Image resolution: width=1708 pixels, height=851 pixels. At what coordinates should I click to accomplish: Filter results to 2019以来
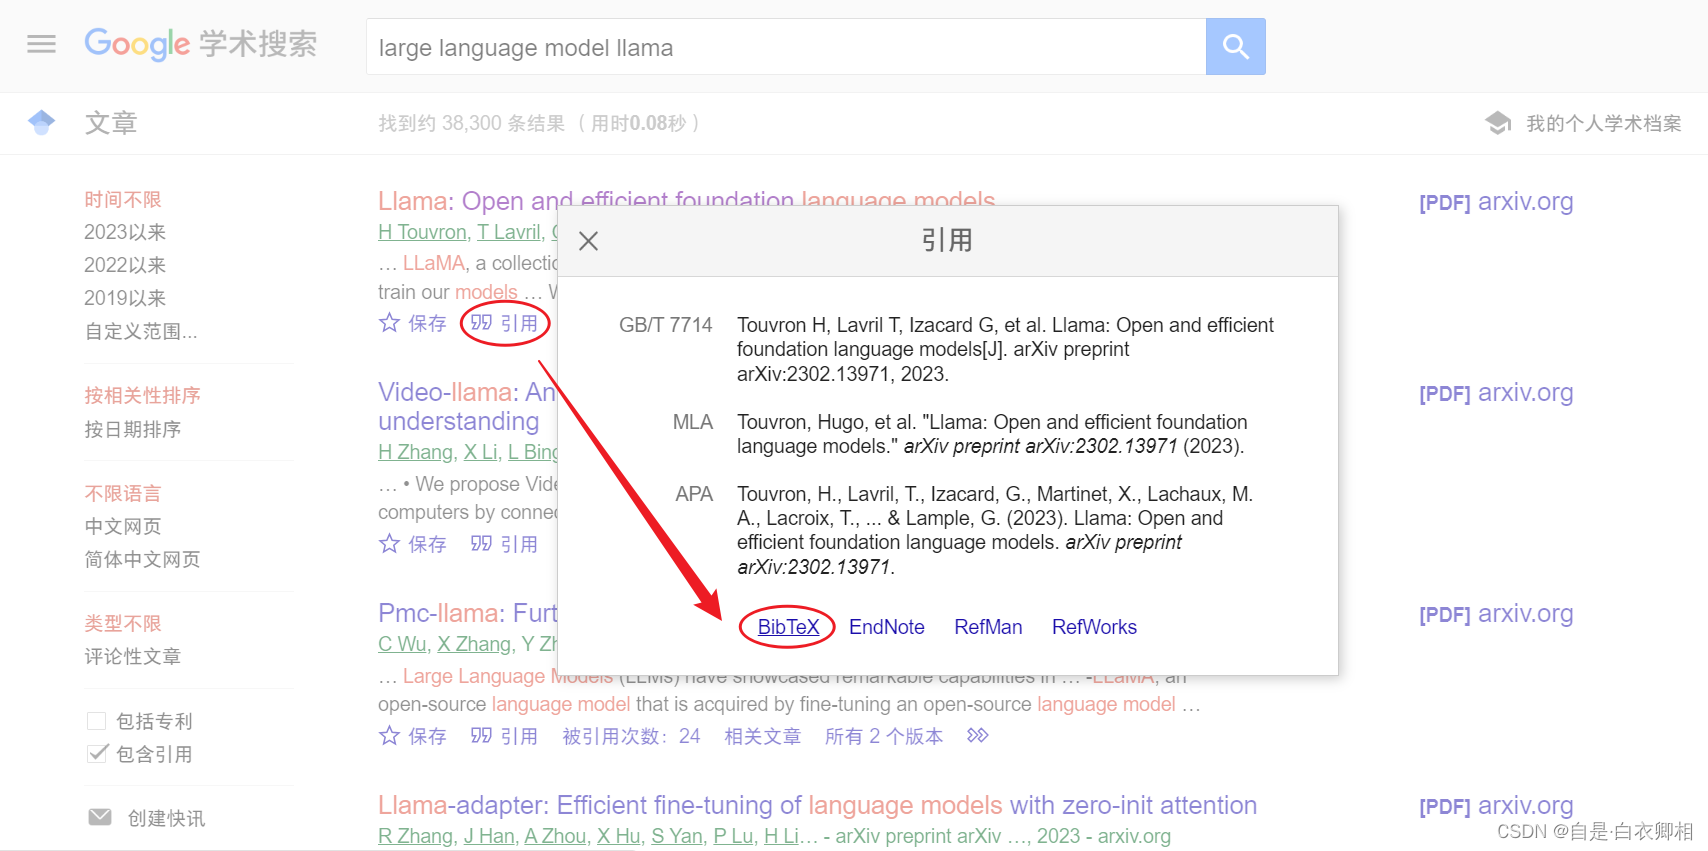pos(125,298)
